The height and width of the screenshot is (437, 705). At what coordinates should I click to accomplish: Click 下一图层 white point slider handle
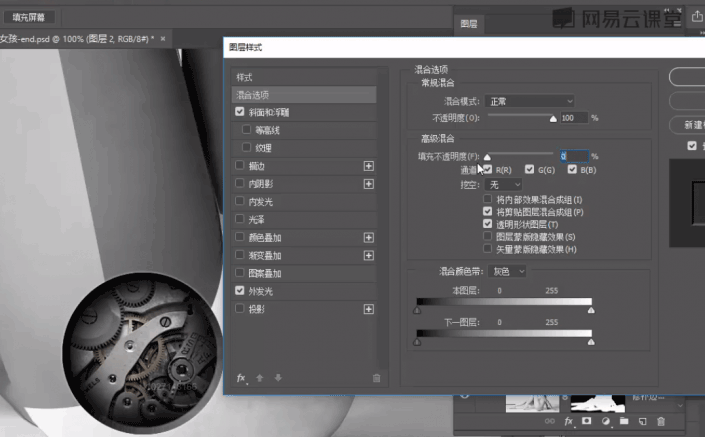[591, 342]
